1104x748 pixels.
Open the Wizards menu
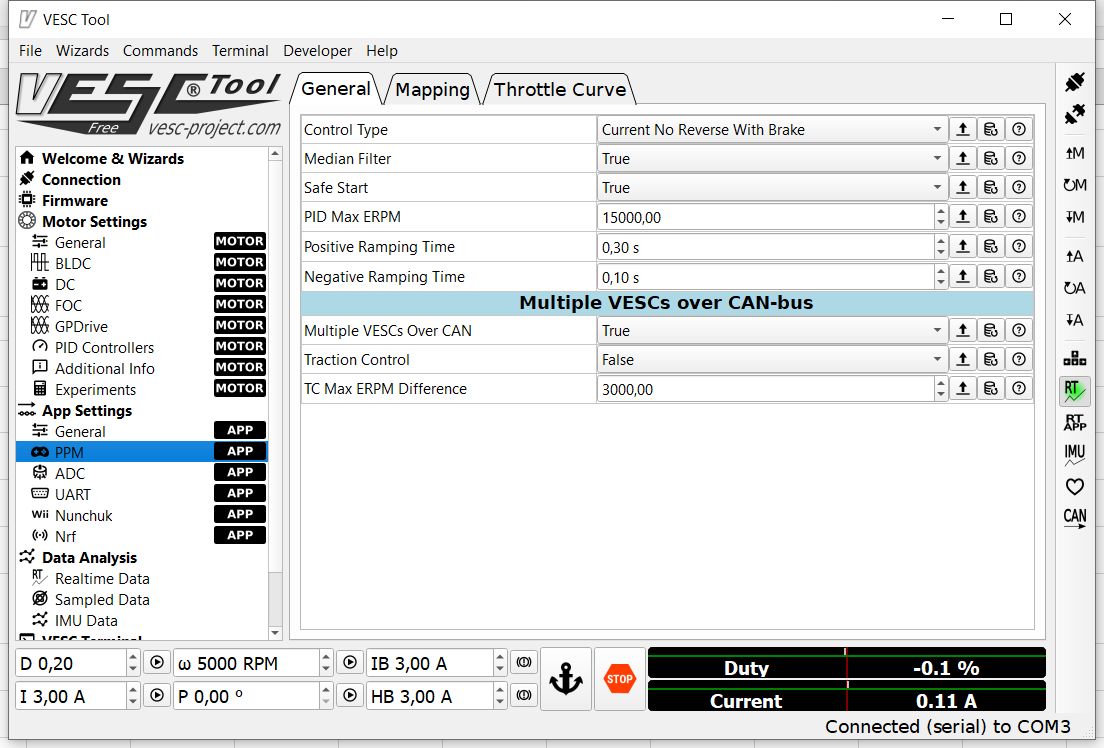(82, 51)
